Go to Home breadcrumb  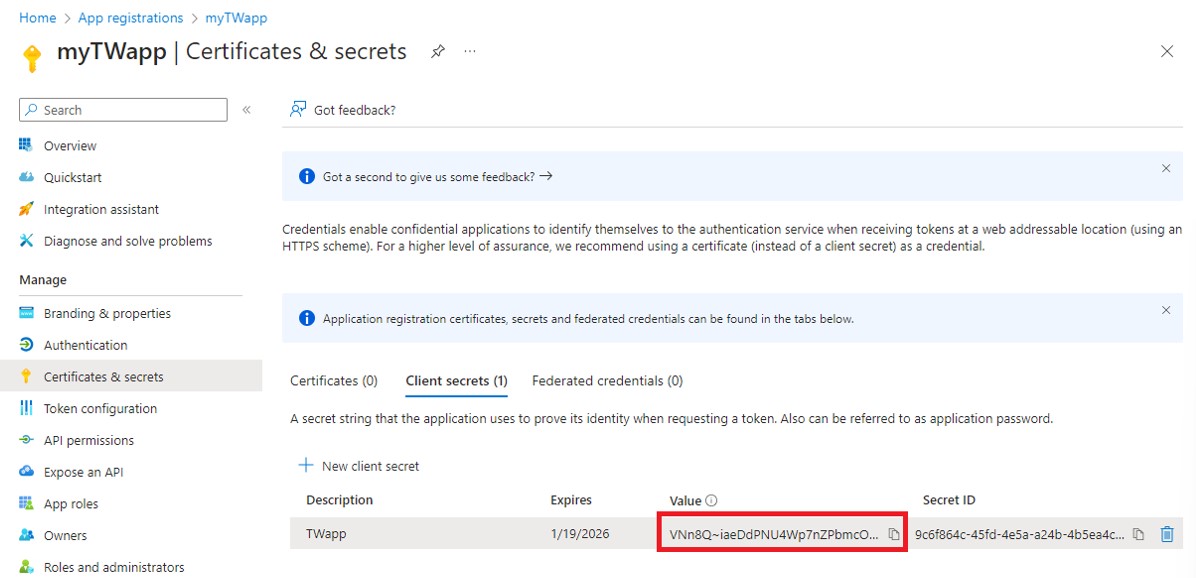click(37, 18)
